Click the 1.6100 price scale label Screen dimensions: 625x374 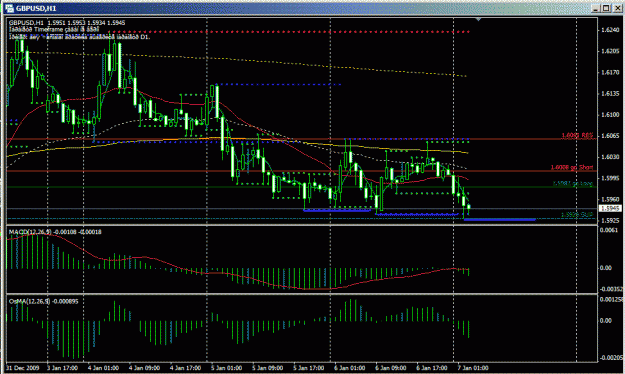(610, 114)
